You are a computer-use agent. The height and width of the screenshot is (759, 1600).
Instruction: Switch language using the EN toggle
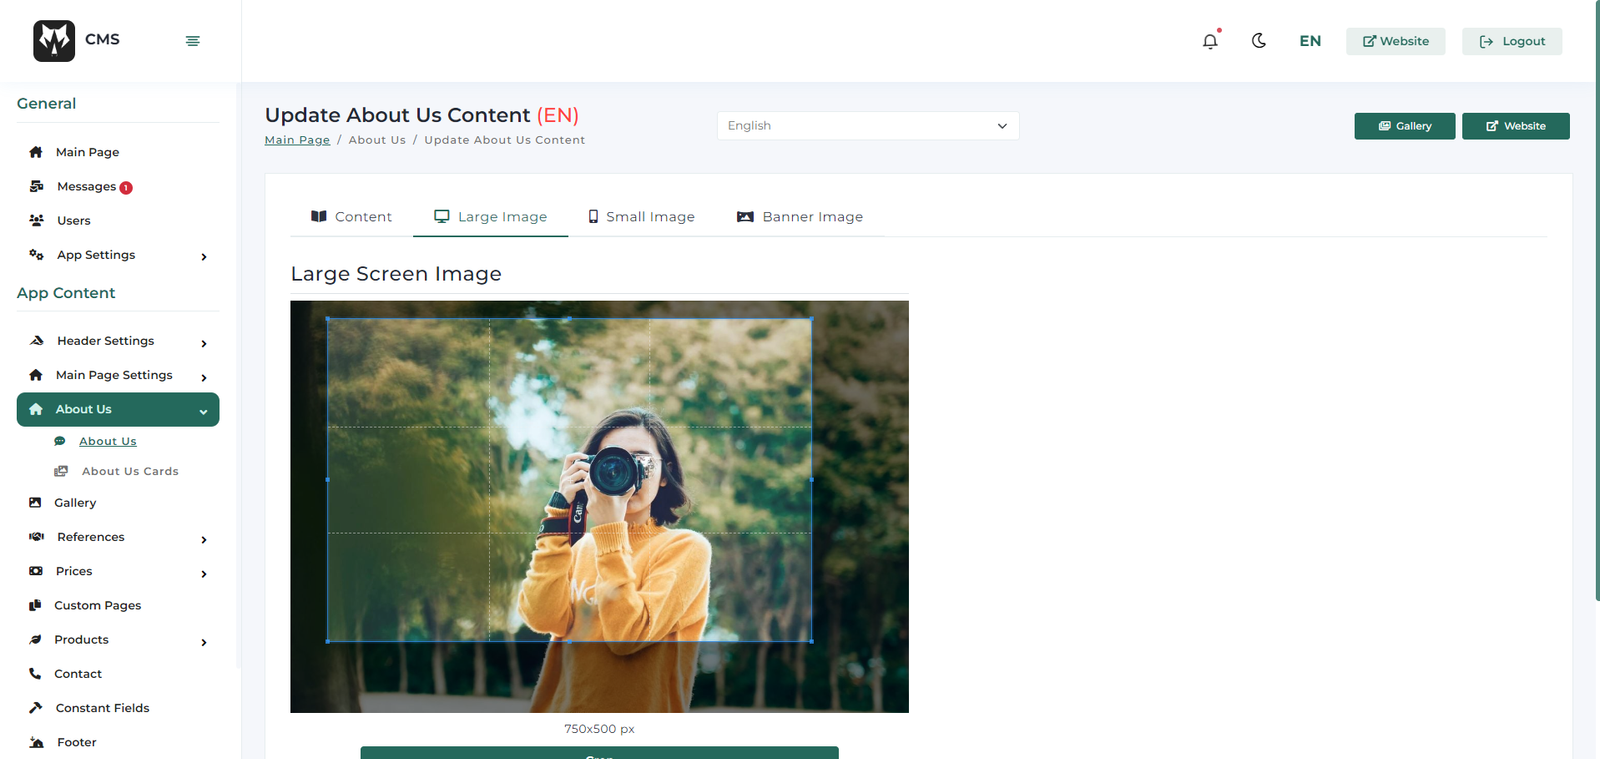(1310, 41)
